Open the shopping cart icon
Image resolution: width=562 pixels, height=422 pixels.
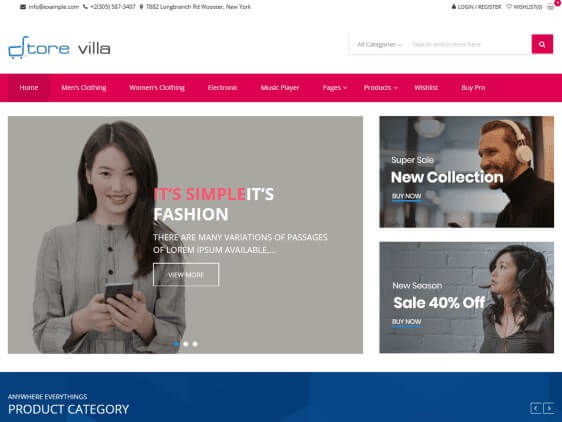551,7
